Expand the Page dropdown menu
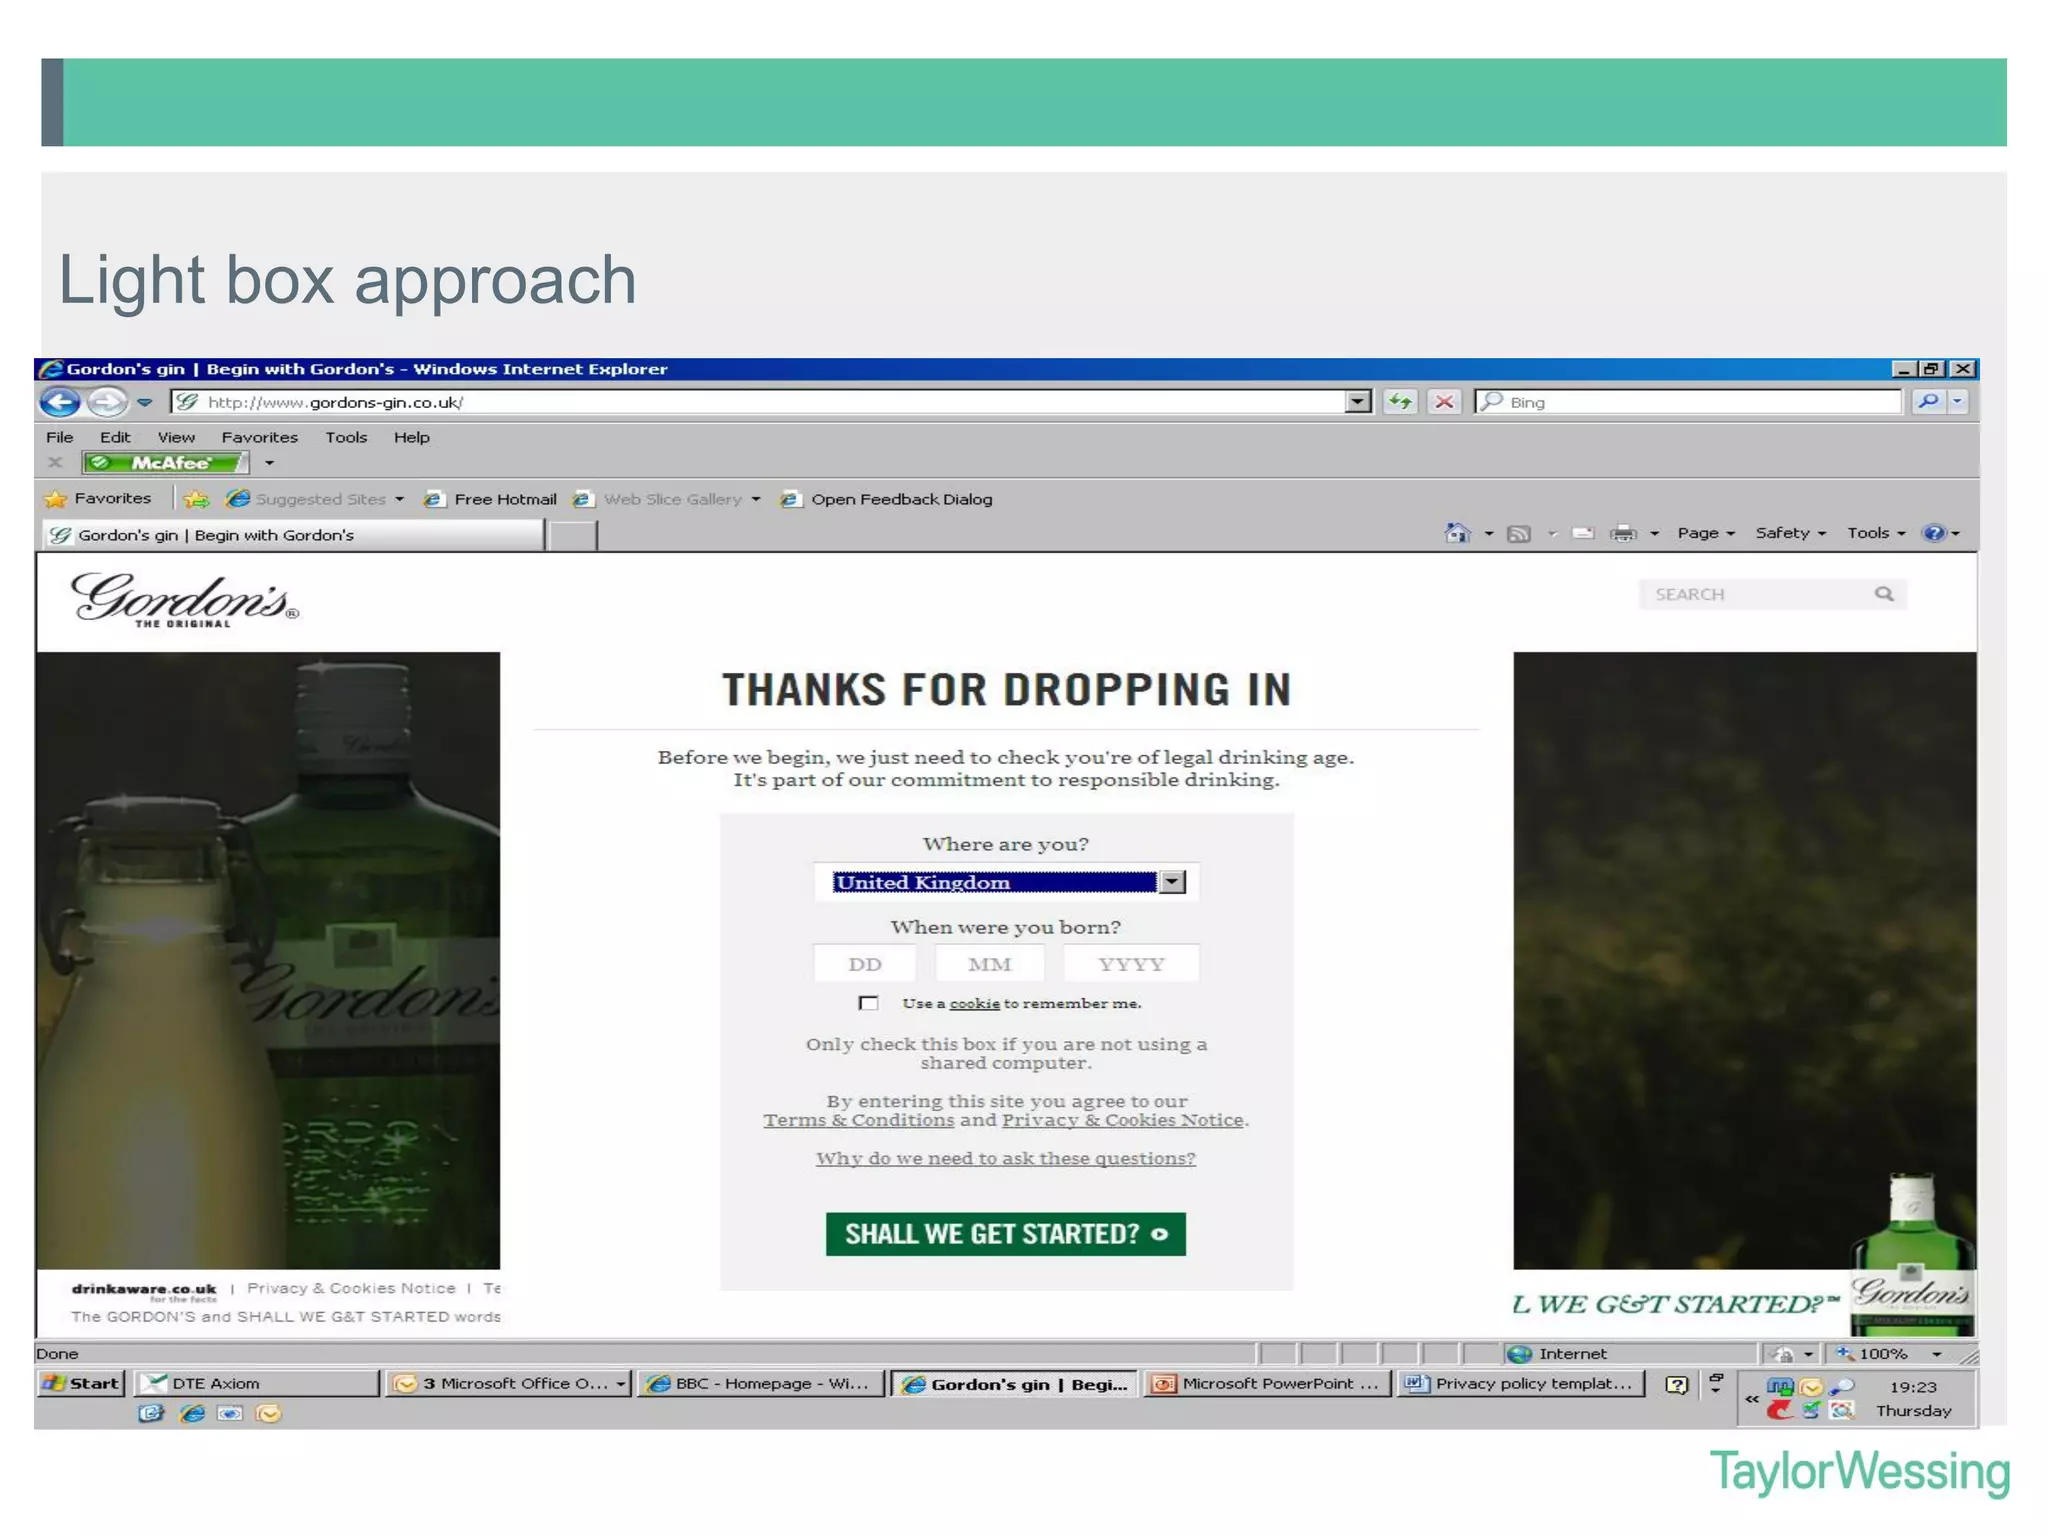 [x=1705, y=533]
